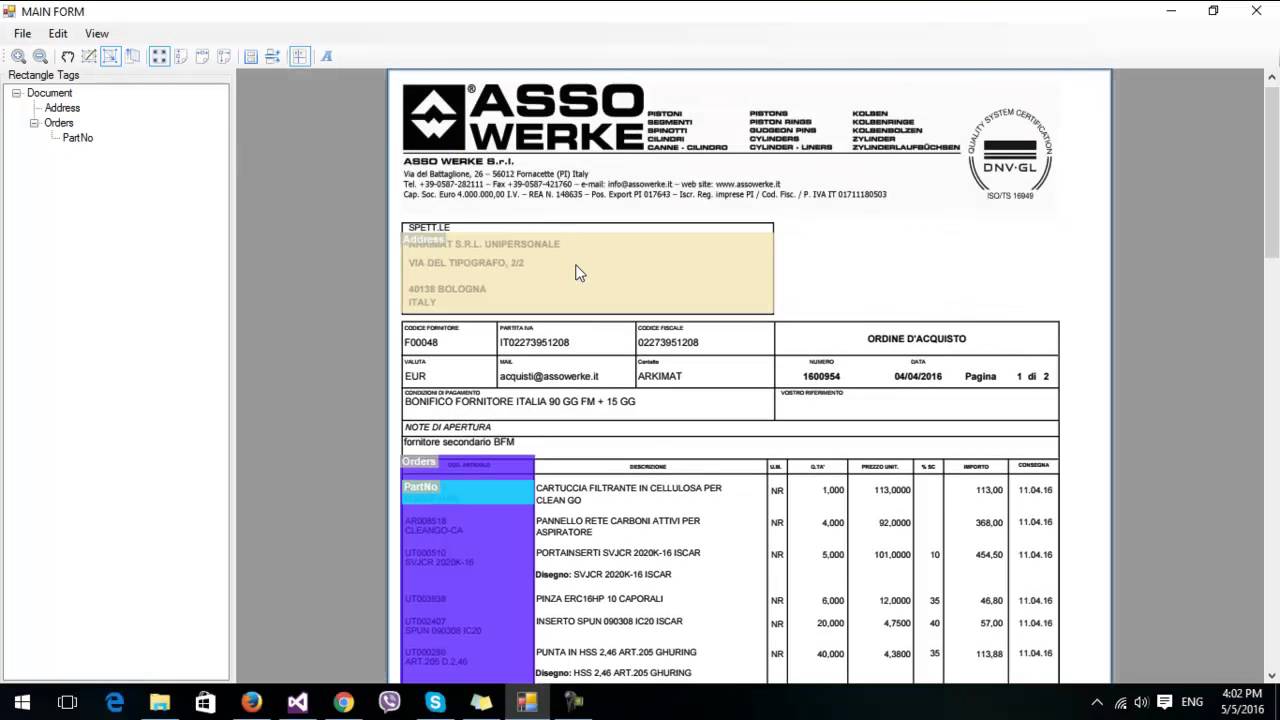Click the Zoom Out magnifier icon
Viewport: 1280px width, 720px height.
pyautogui.click(x=40, y=57)
